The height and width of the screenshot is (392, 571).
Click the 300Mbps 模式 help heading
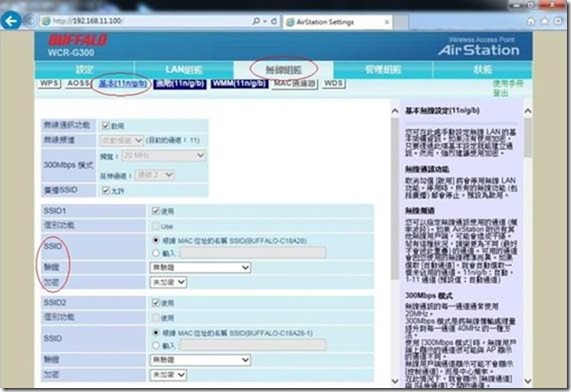429,295
